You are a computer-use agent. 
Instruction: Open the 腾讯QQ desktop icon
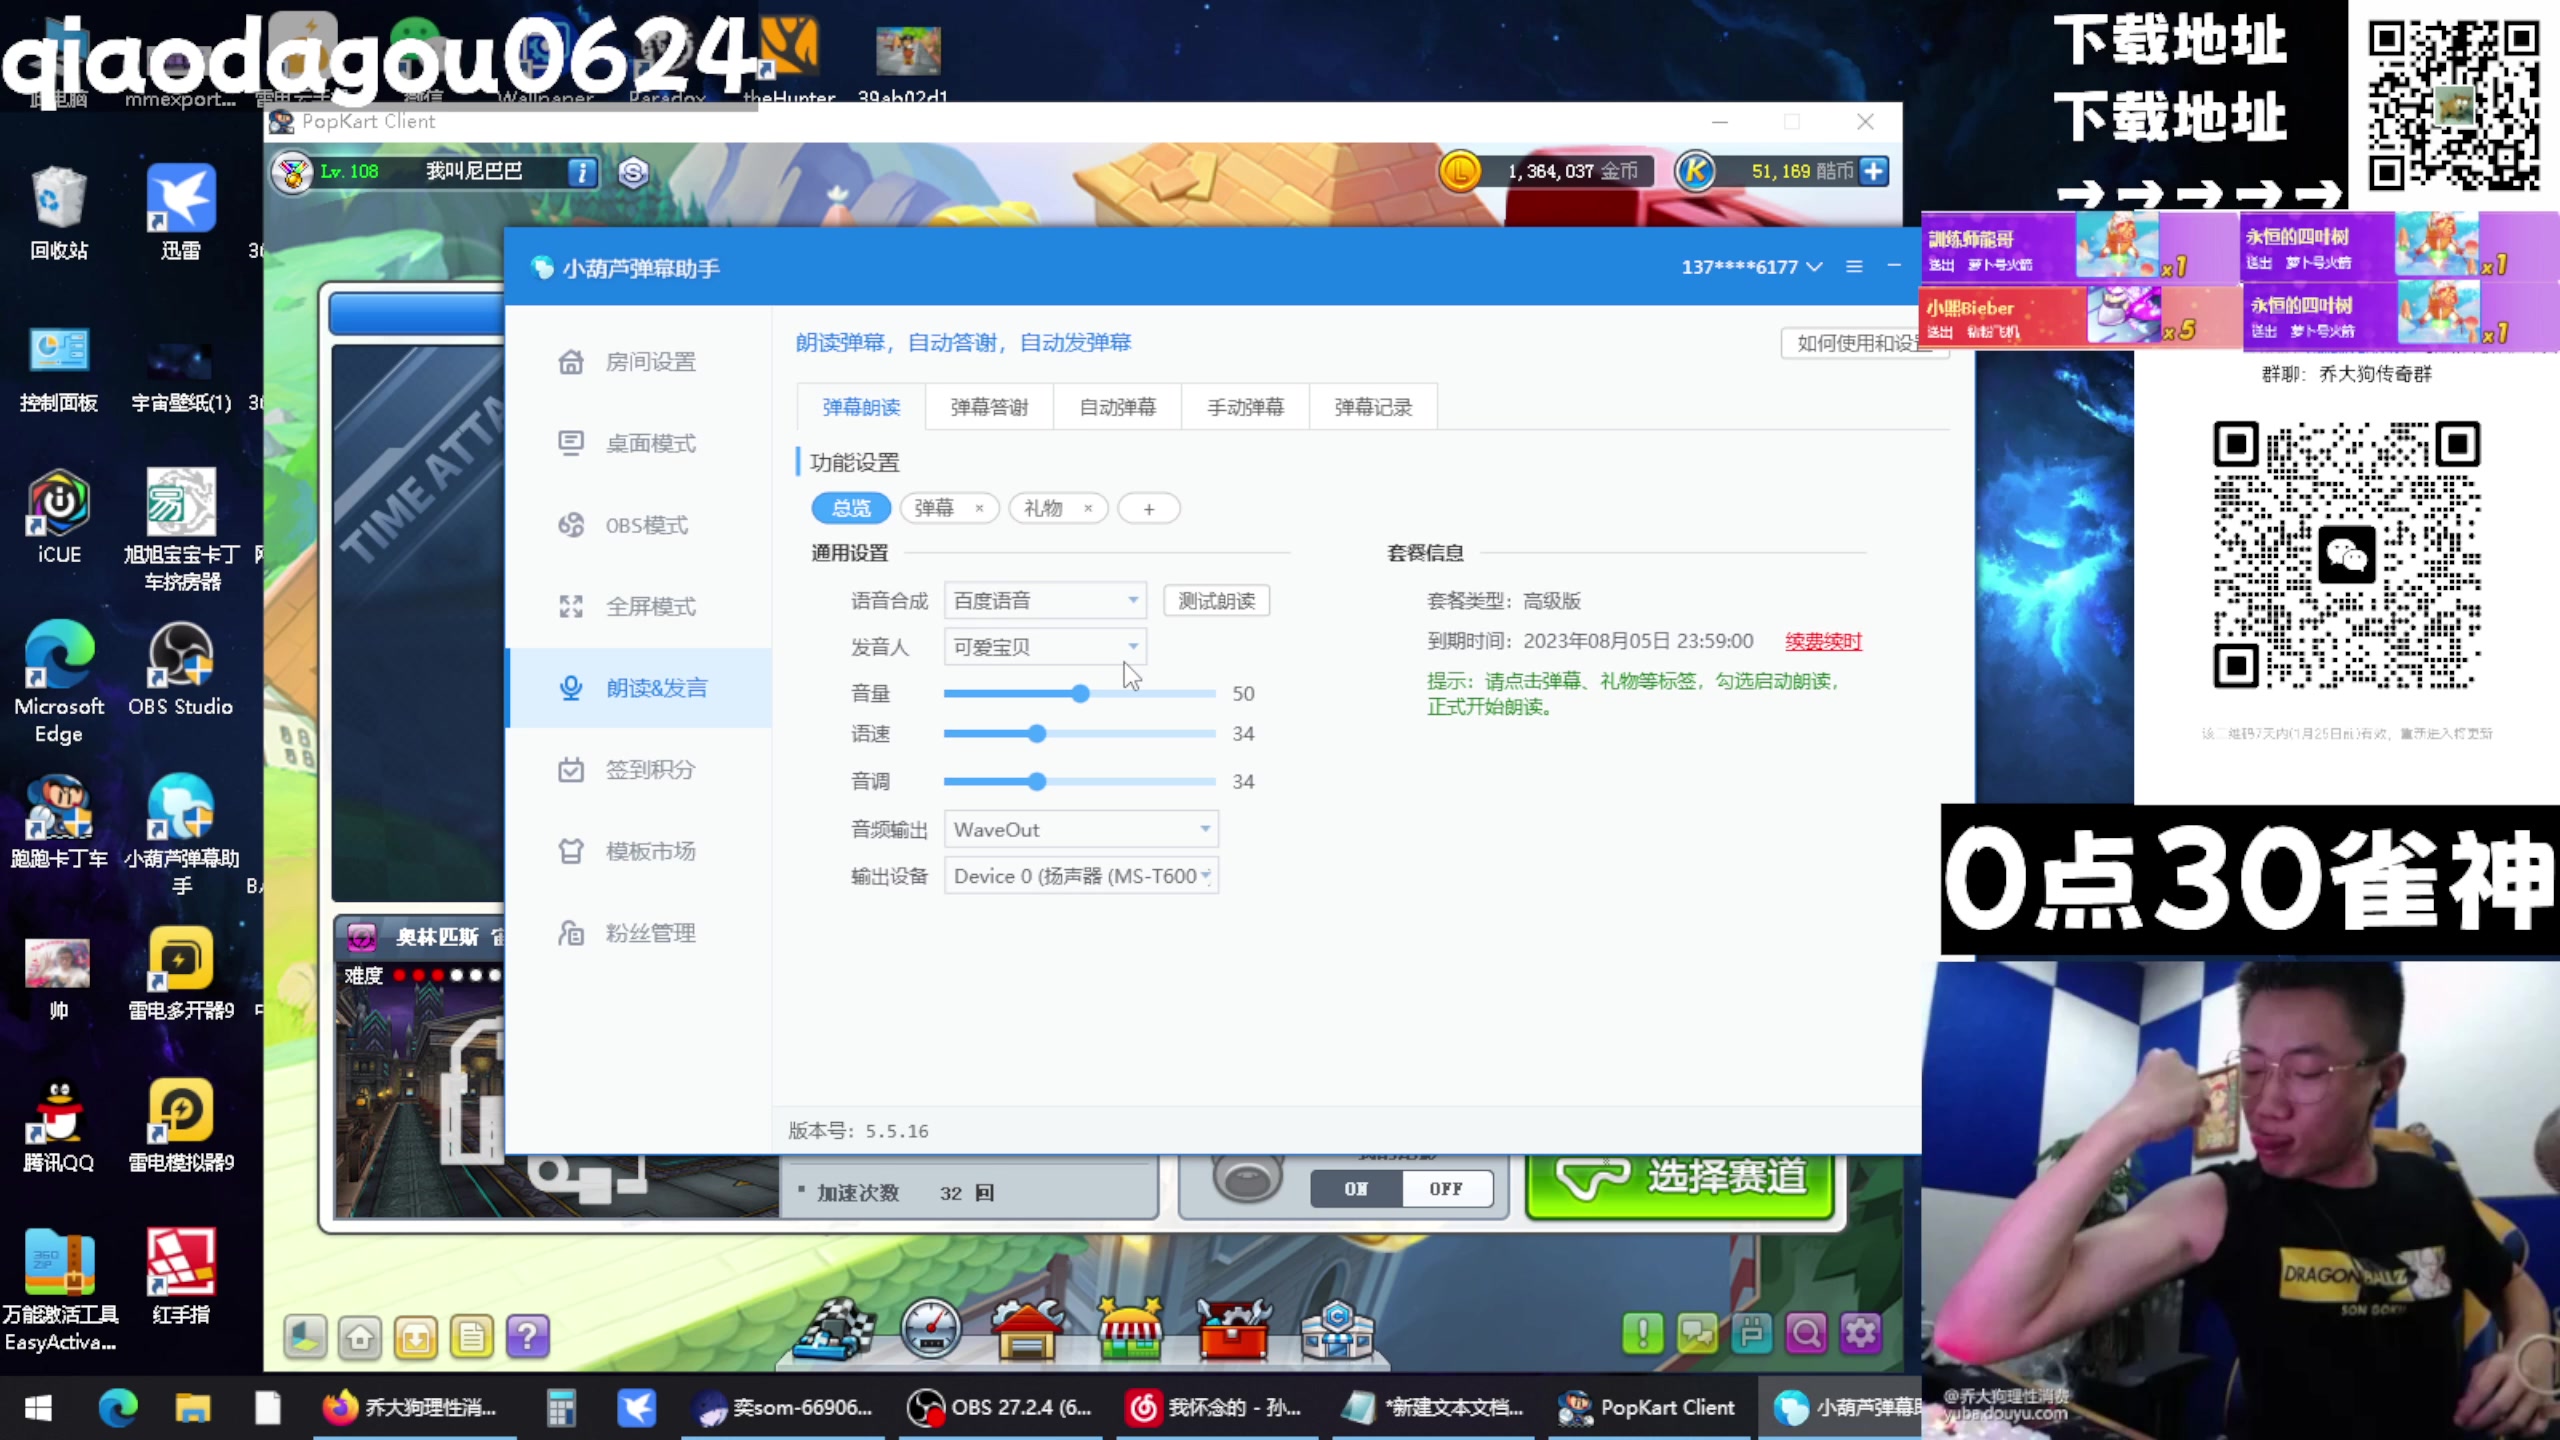59,1125
